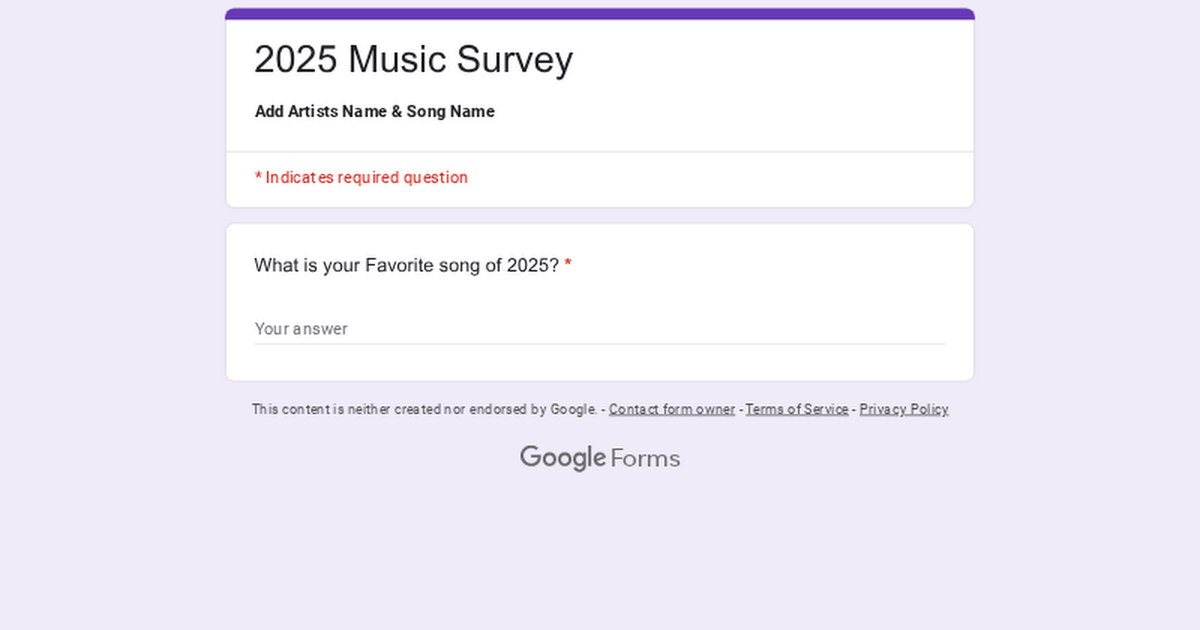
Task: Click the Forms word in footer logo
Action: [x=645, y=459]
